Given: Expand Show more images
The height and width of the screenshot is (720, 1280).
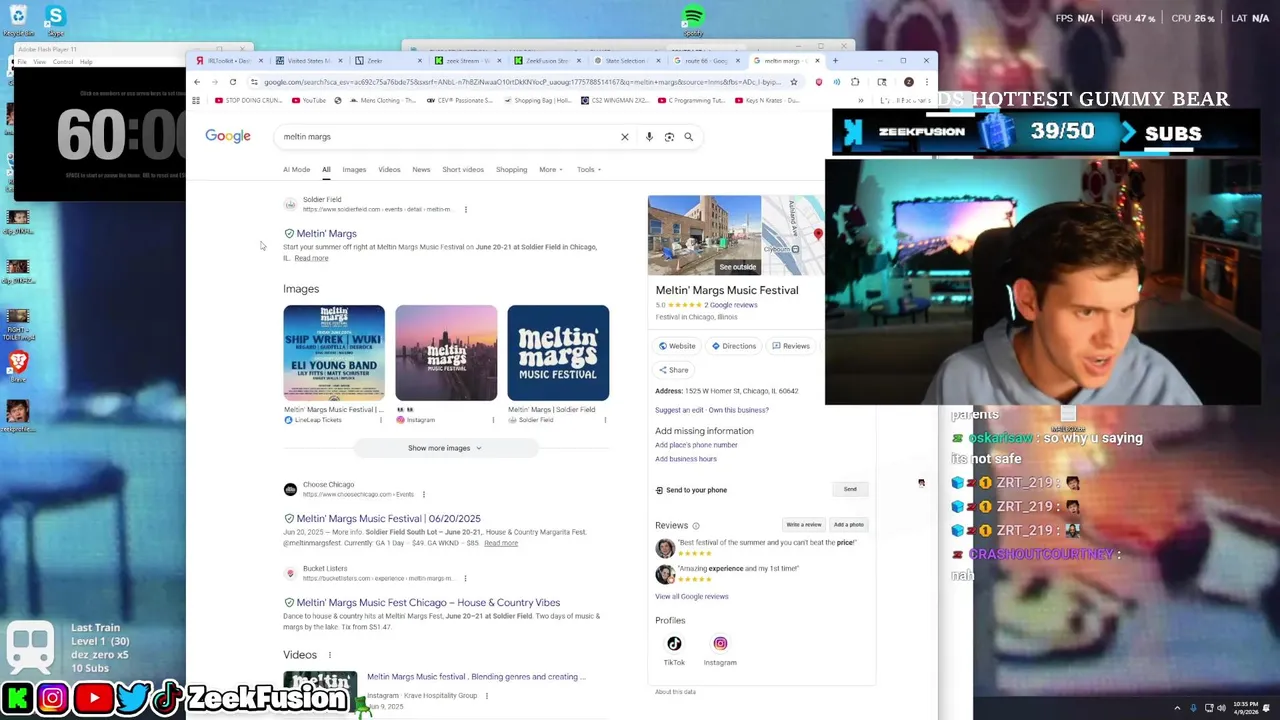Looking at the screenshot, I should point(444,448).
